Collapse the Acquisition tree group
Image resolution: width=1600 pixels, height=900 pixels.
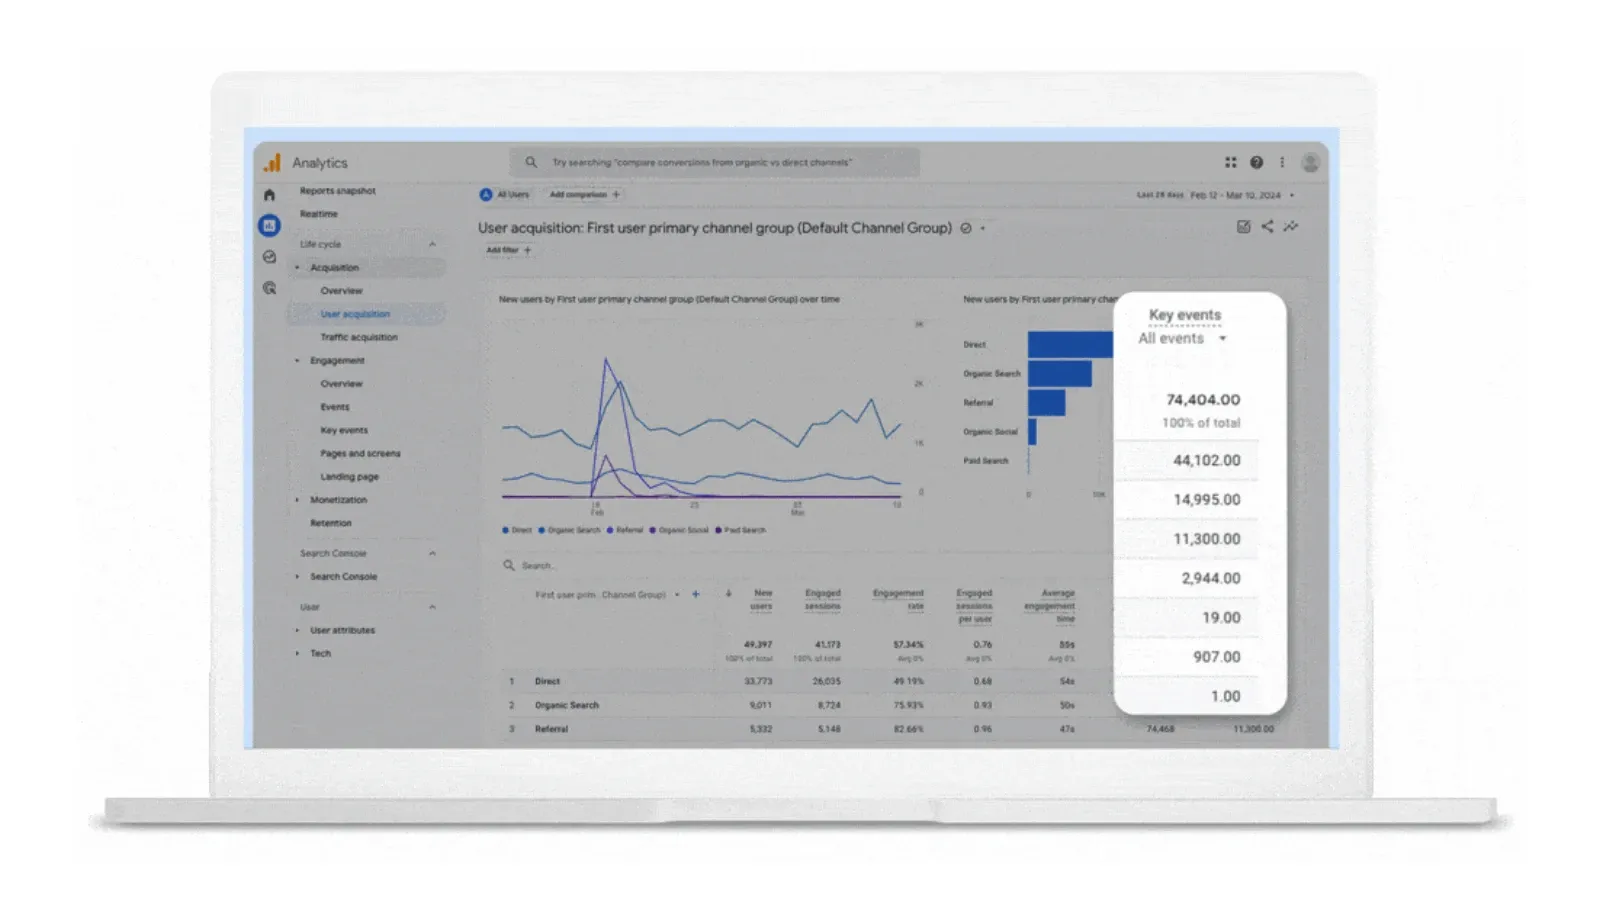point(297,268)
